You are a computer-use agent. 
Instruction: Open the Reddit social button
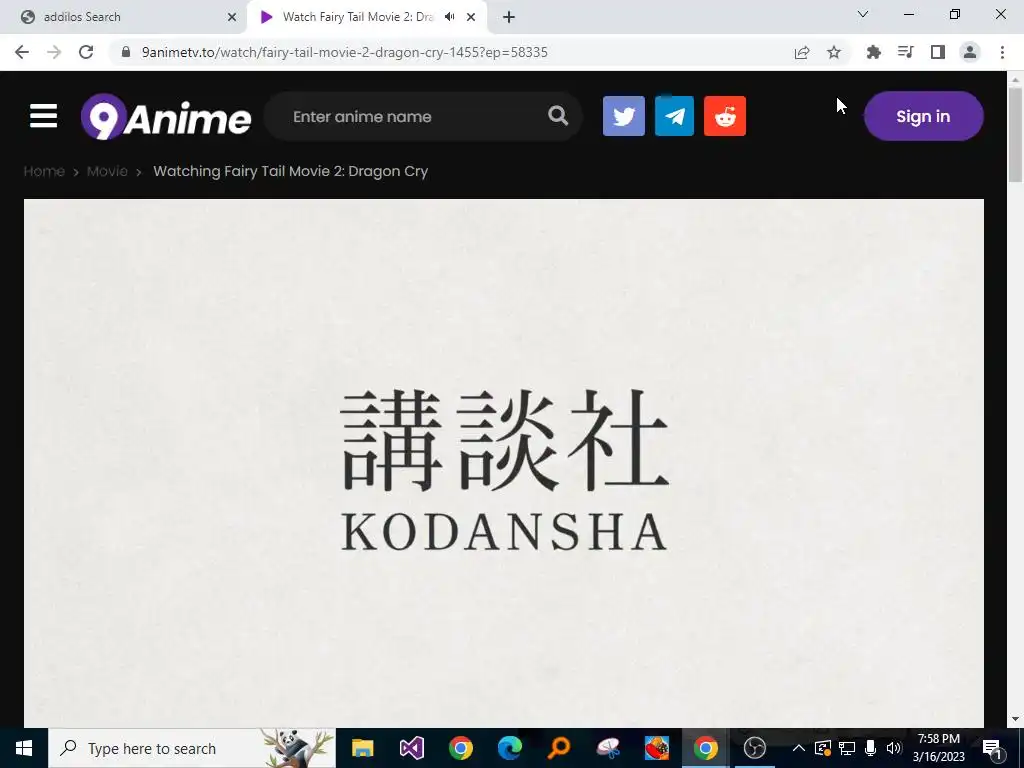point(725,116)
